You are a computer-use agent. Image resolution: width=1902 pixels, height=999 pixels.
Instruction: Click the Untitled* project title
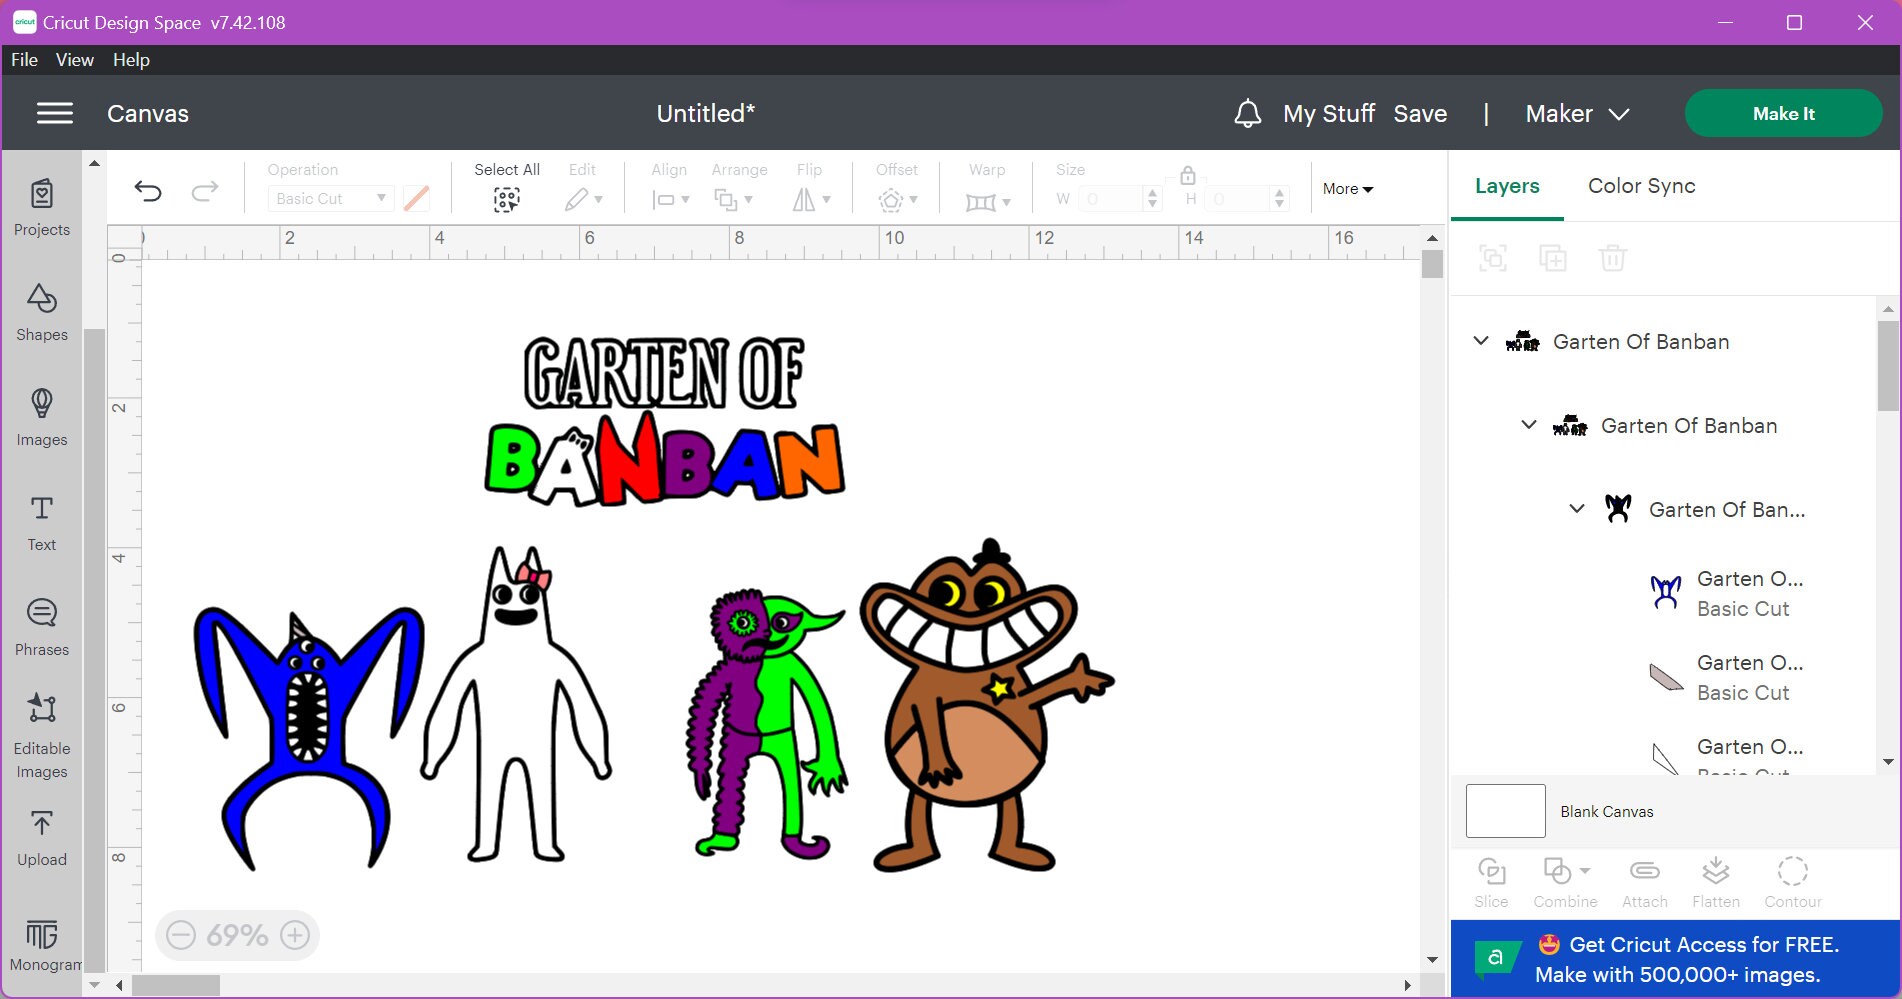[705, 113]
